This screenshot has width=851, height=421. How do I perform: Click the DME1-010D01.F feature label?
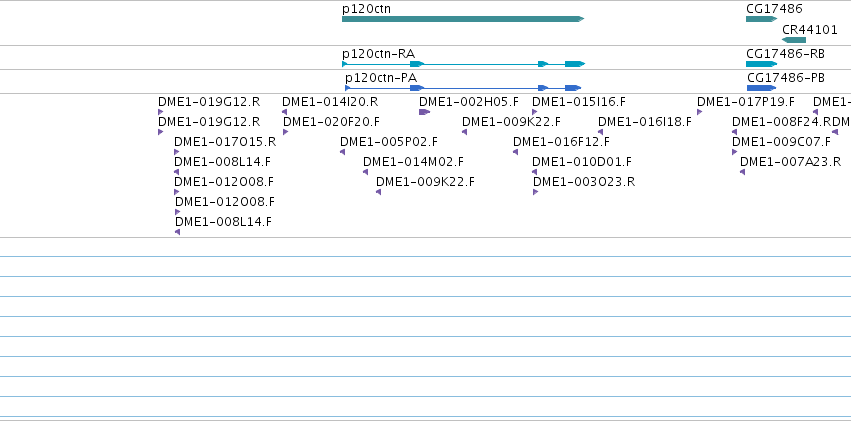[582, 162]
